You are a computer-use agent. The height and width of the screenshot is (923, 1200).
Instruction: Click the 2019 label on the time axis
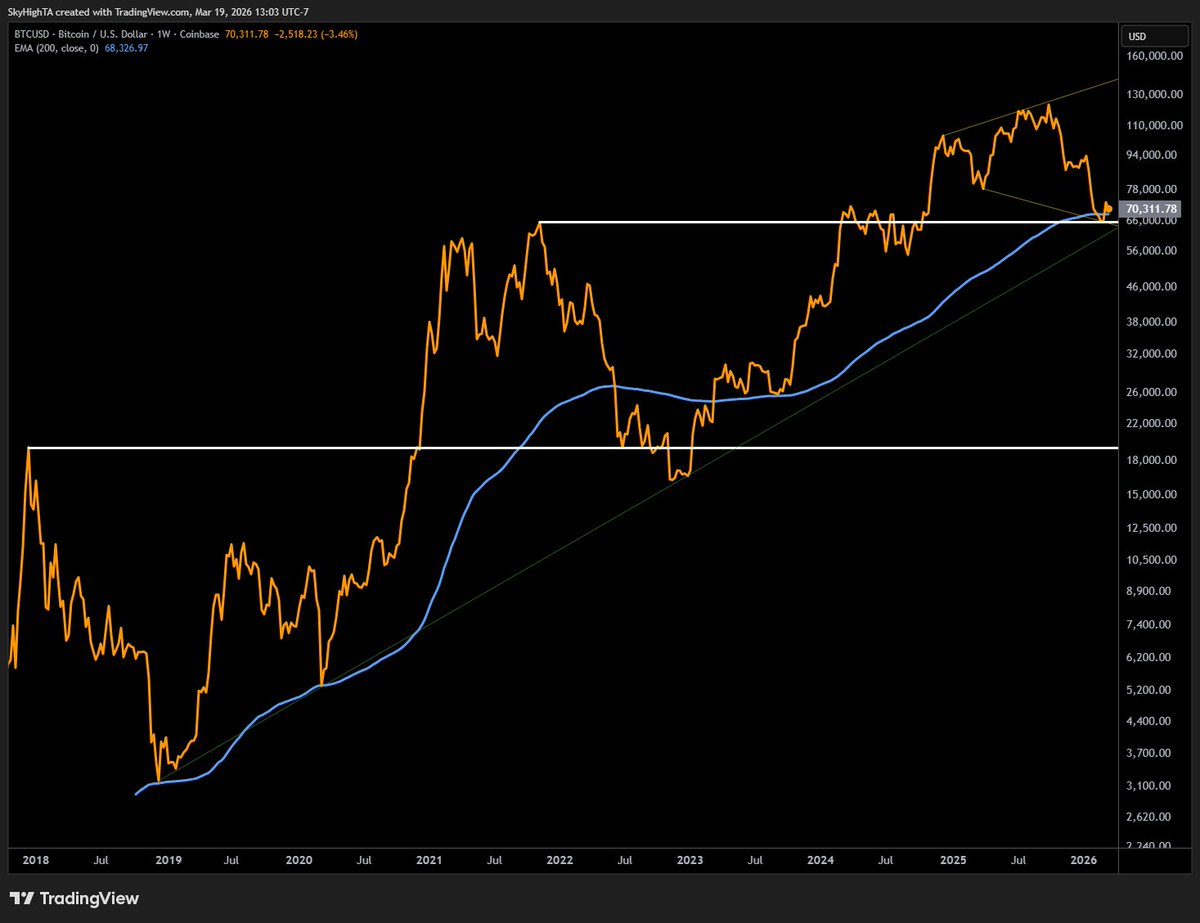coord(168,860)
